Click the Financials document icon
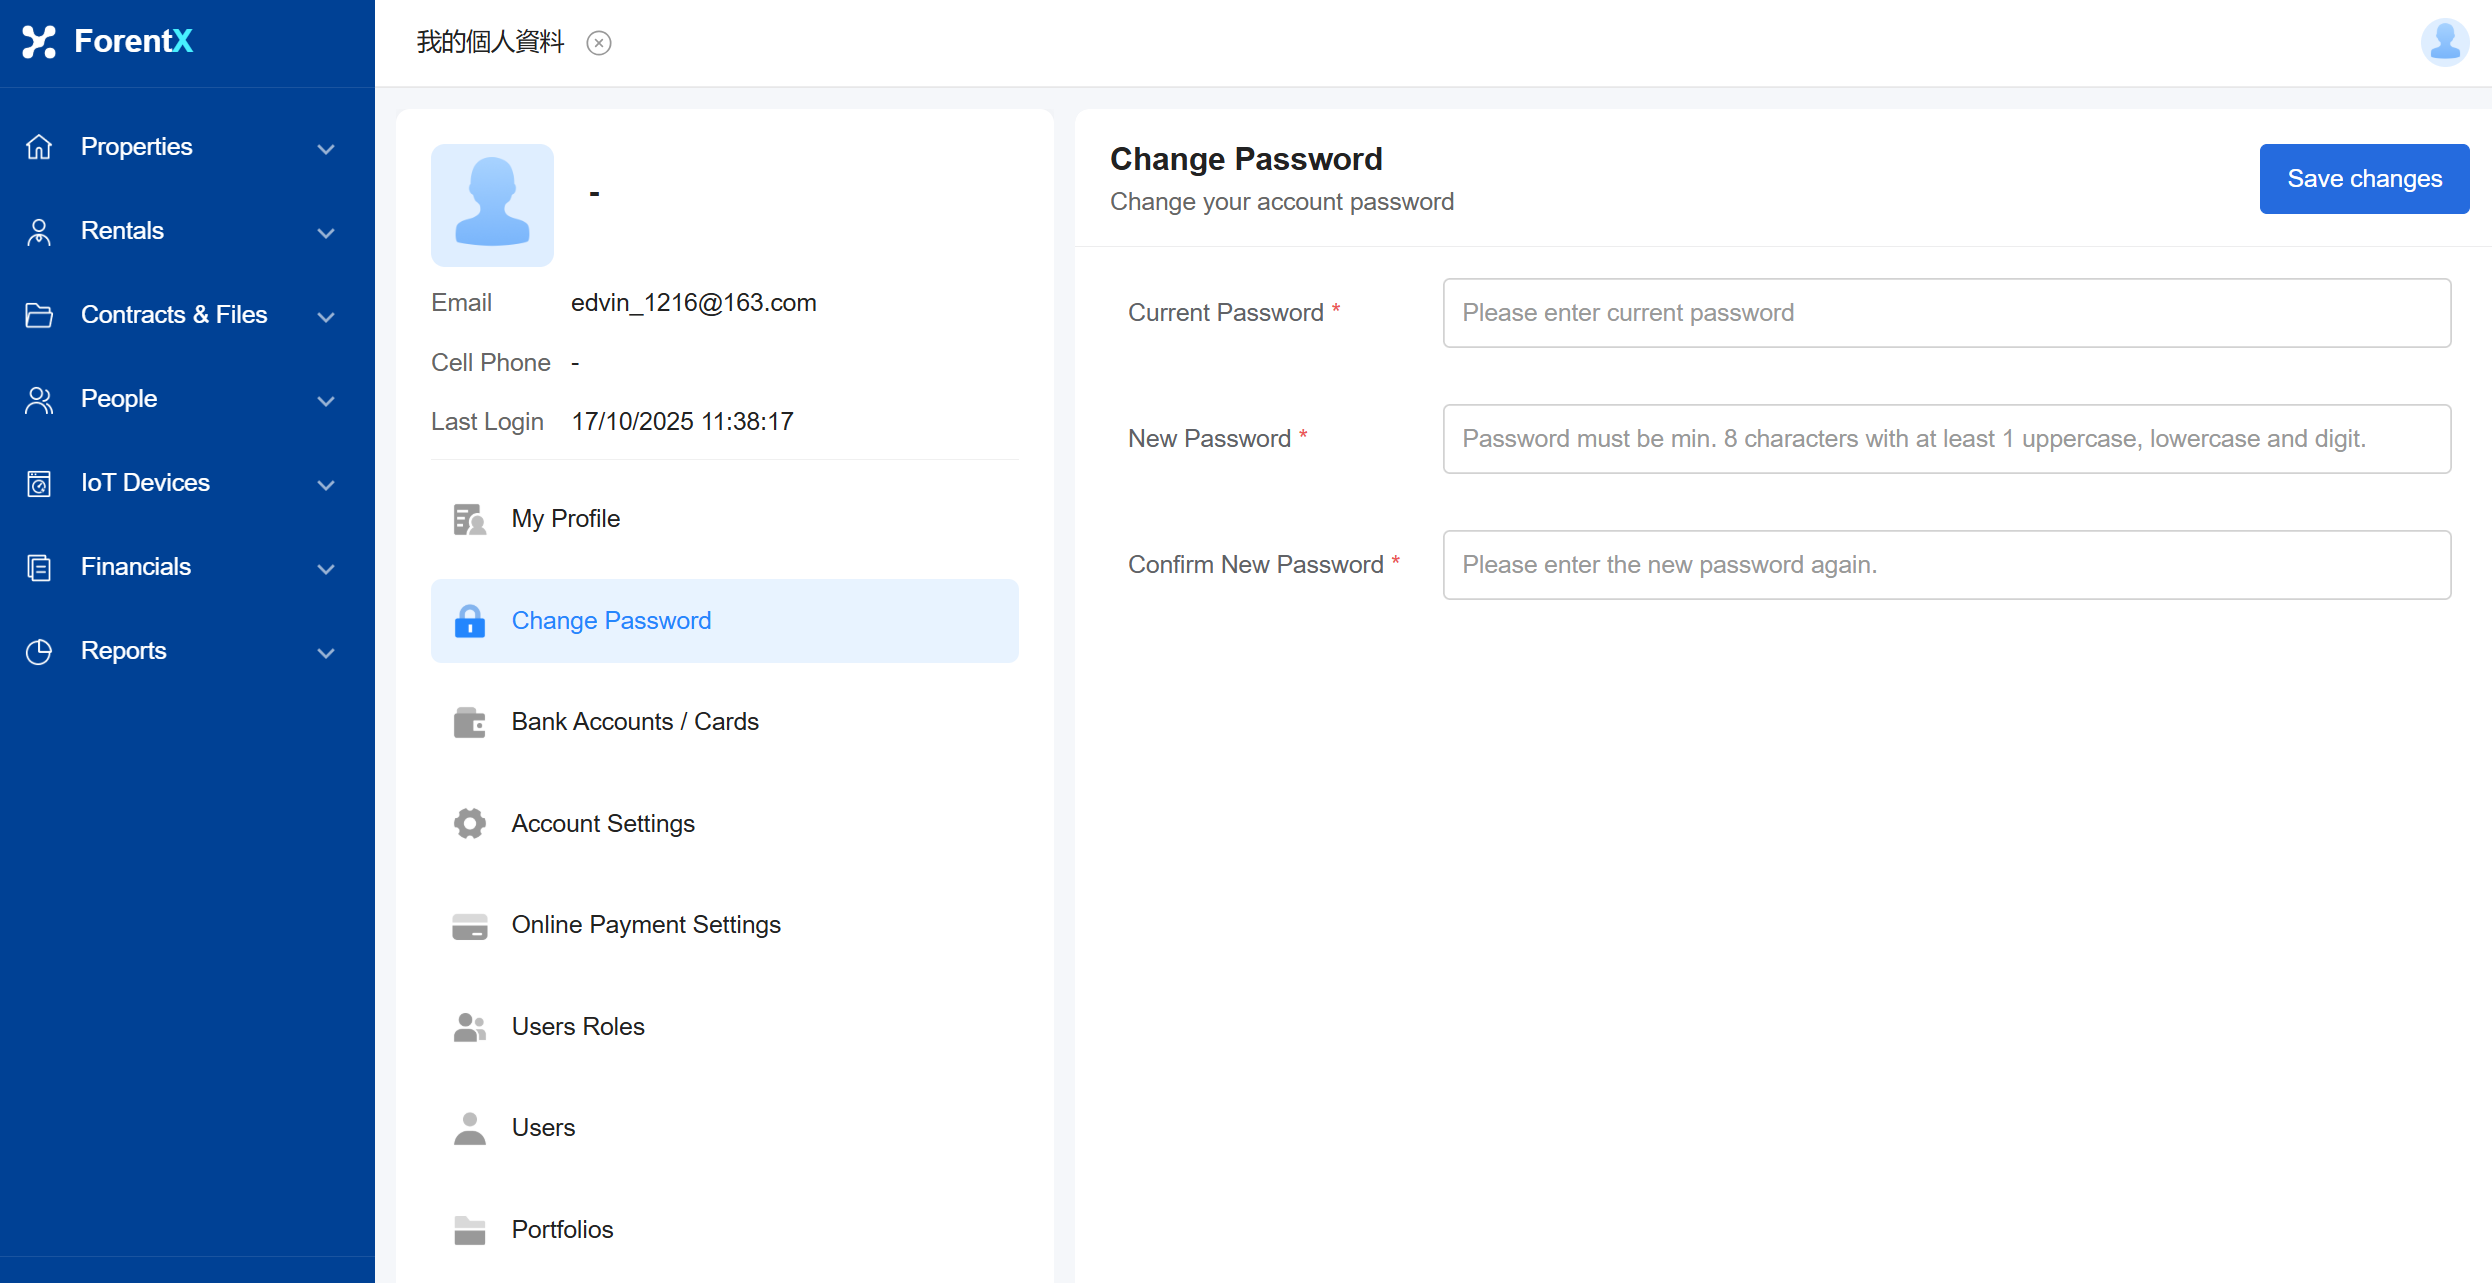Viewport: 2492px width, 1283px height. point(39,567)
